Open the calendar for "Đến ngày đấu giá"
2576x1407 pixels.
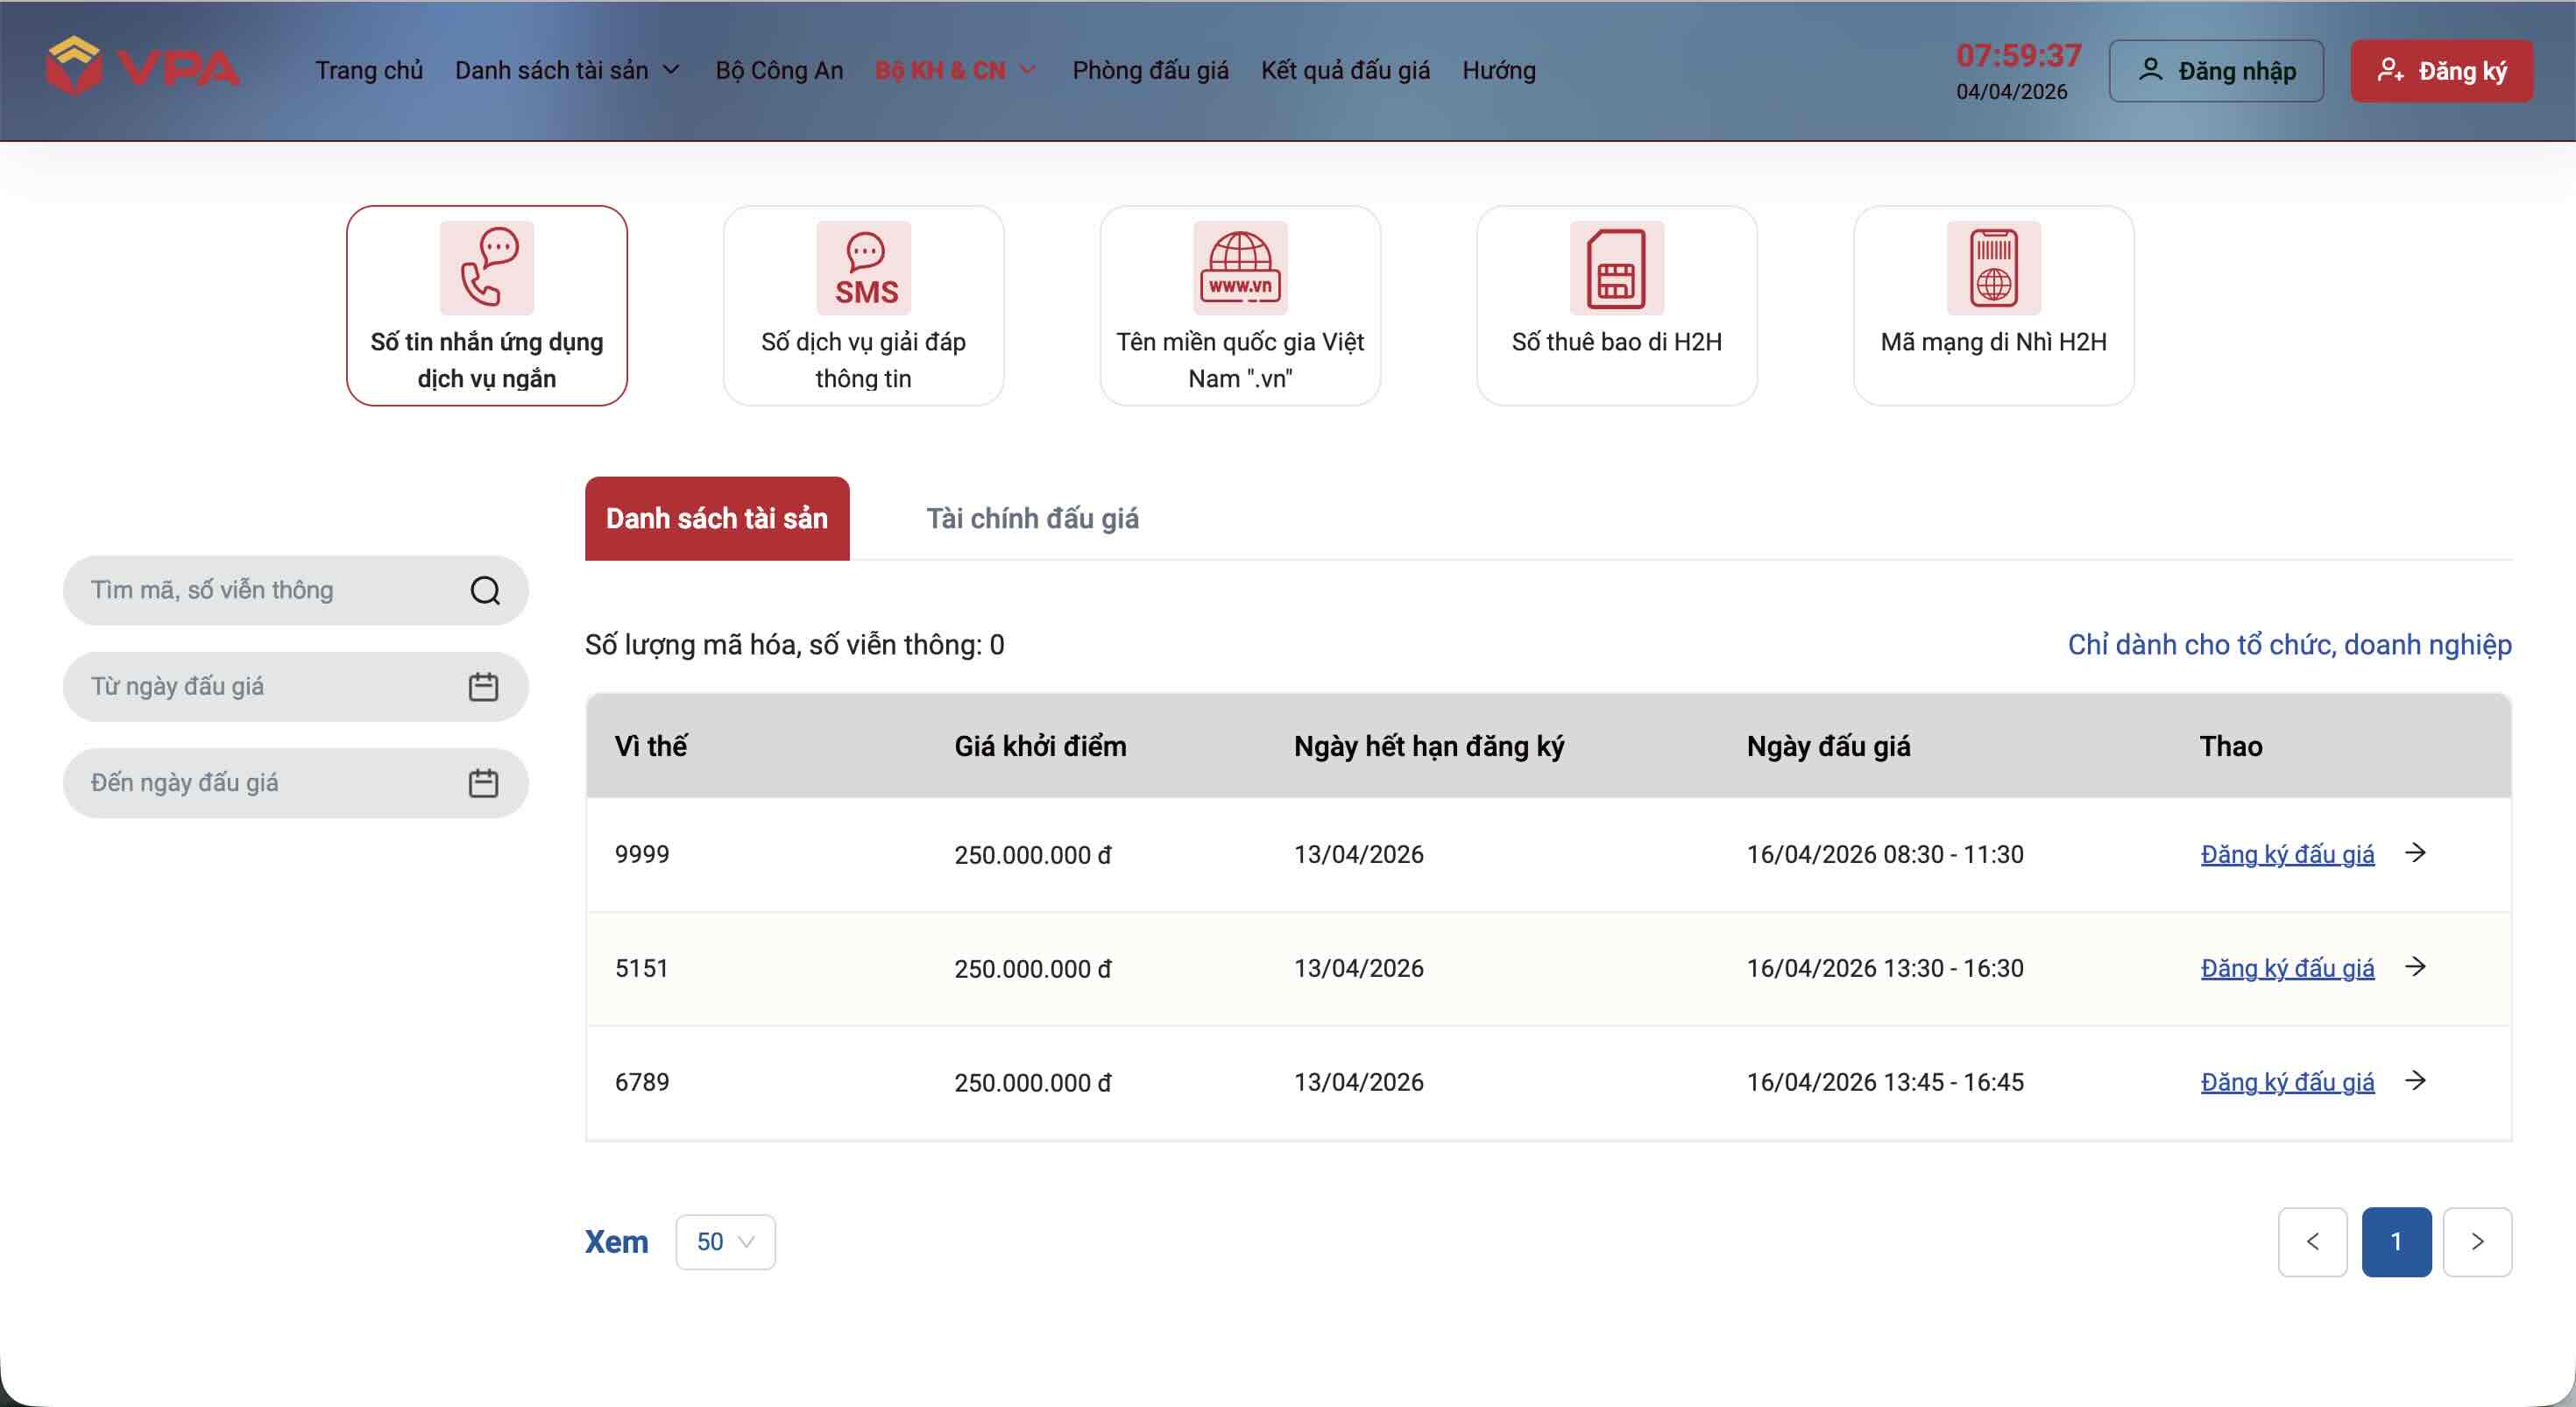(x=484, y=783)
